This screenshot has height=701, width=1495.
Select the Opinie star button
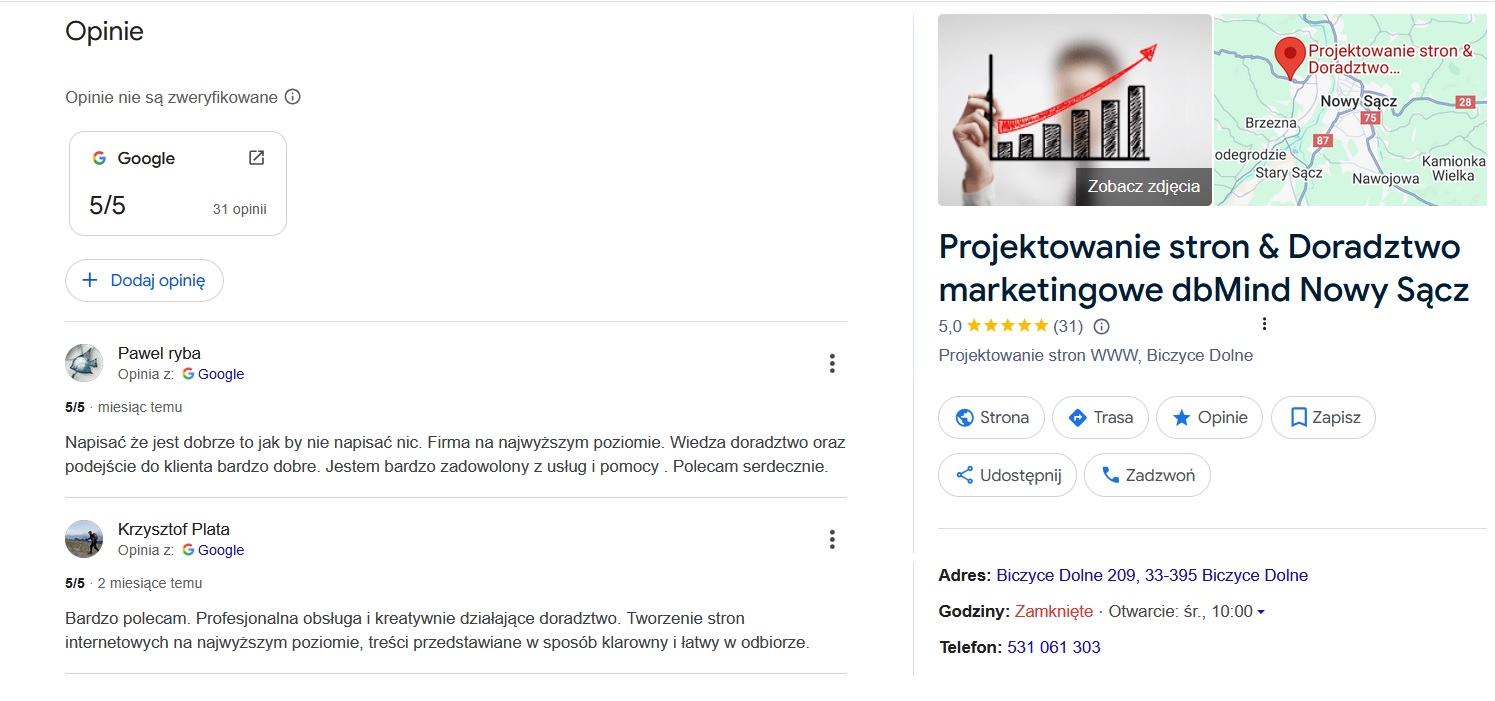click(1209, 418)
